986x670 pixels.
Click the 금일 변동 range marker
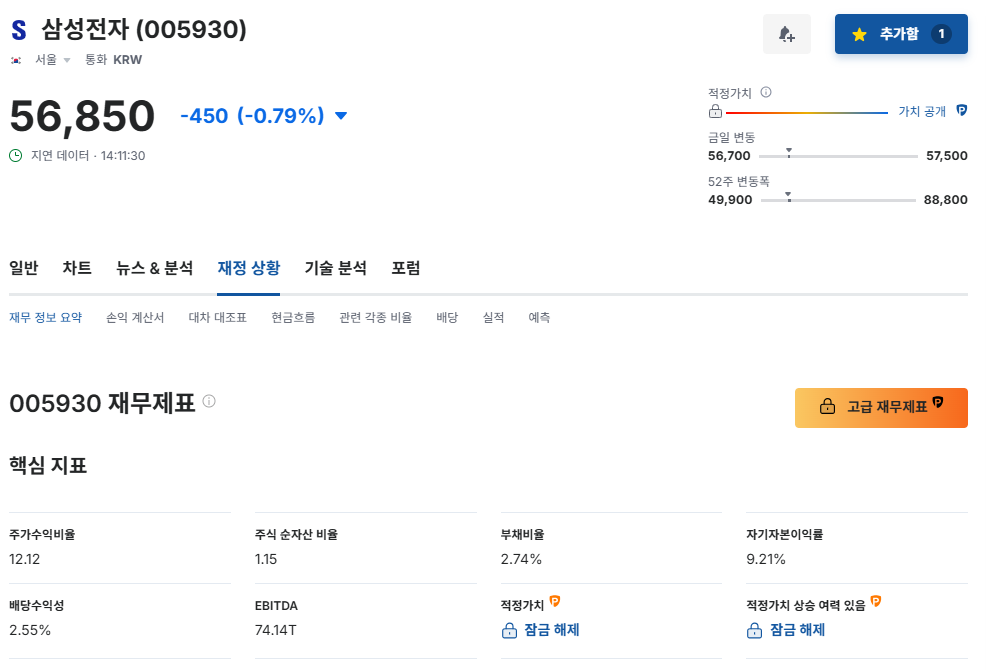click(x=789, y=153)
